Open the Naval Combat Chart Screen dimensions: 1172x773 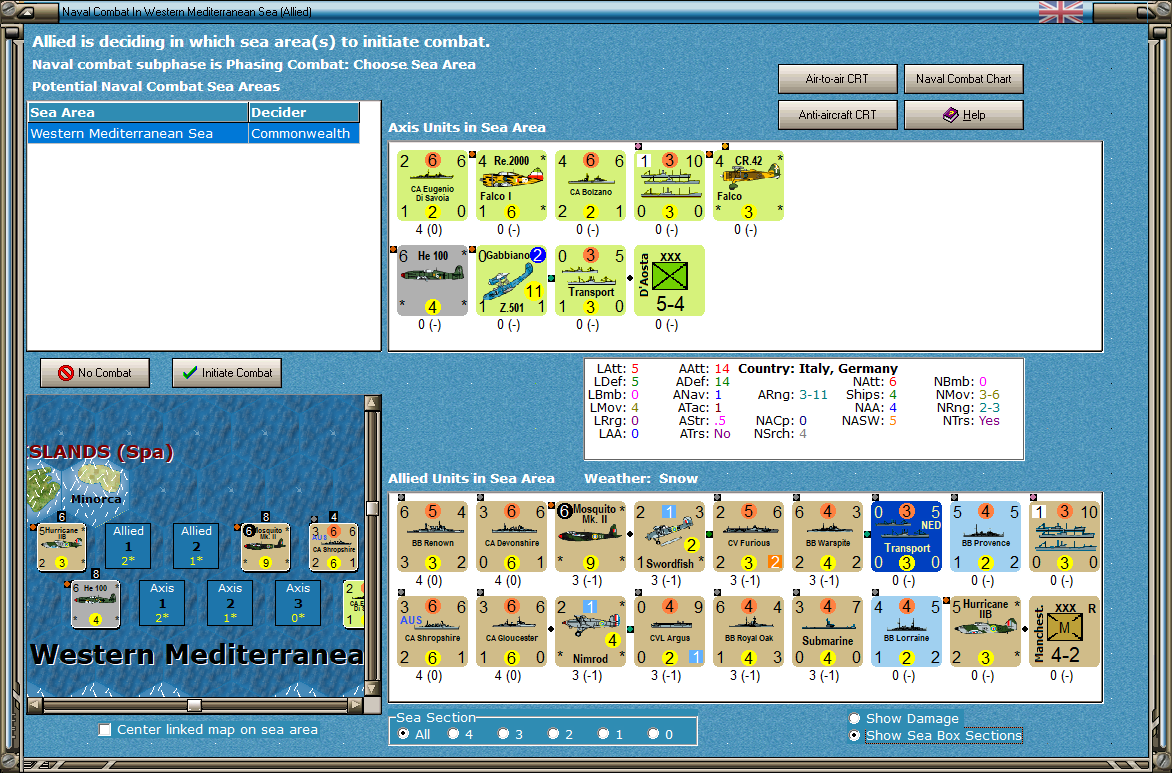tap(963, 78)
